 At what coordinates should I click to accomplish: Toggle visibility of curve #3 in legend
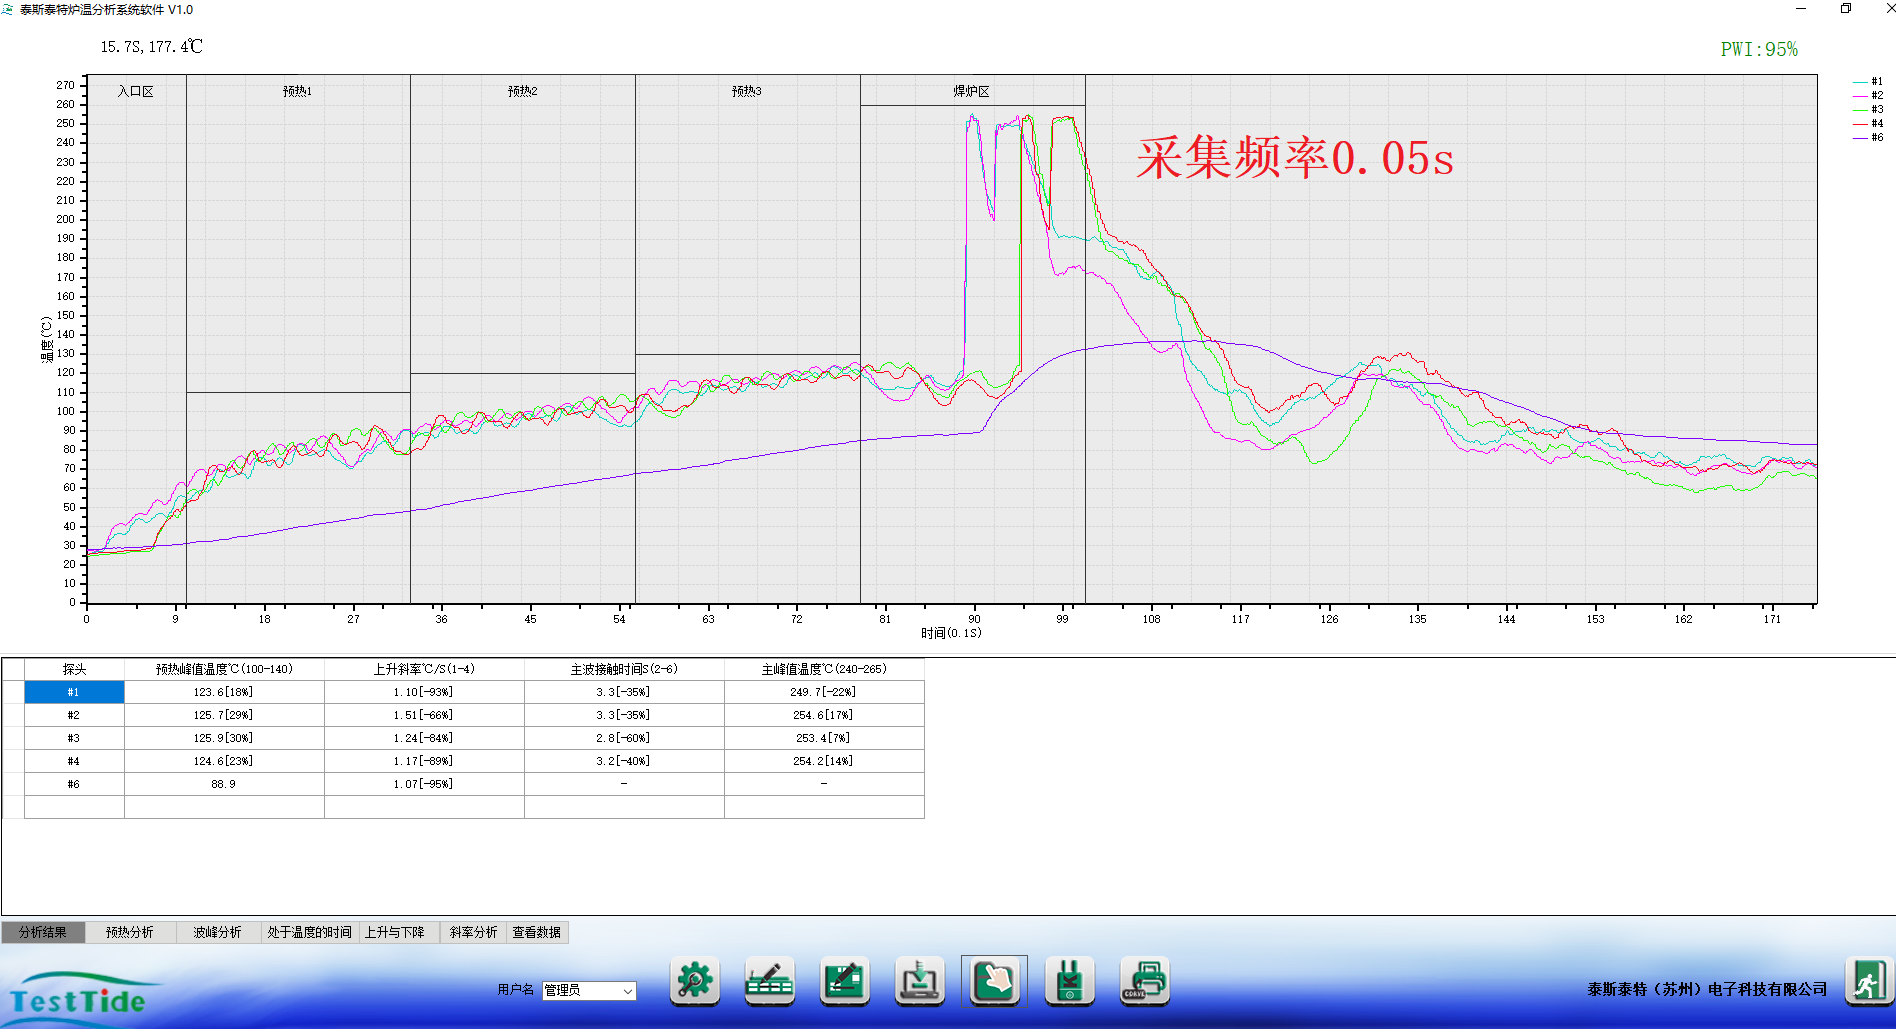tap(1869, 108)
